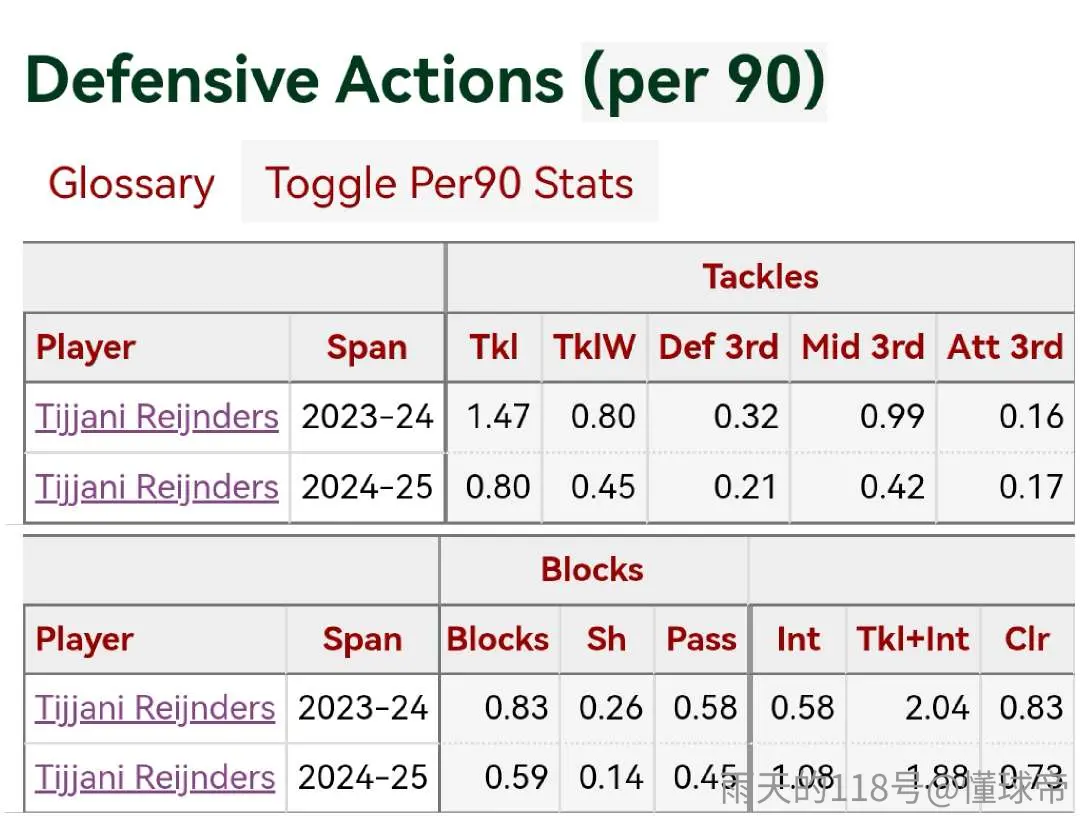Sort by Tkl+Int column header

click(x=913, y=639)
